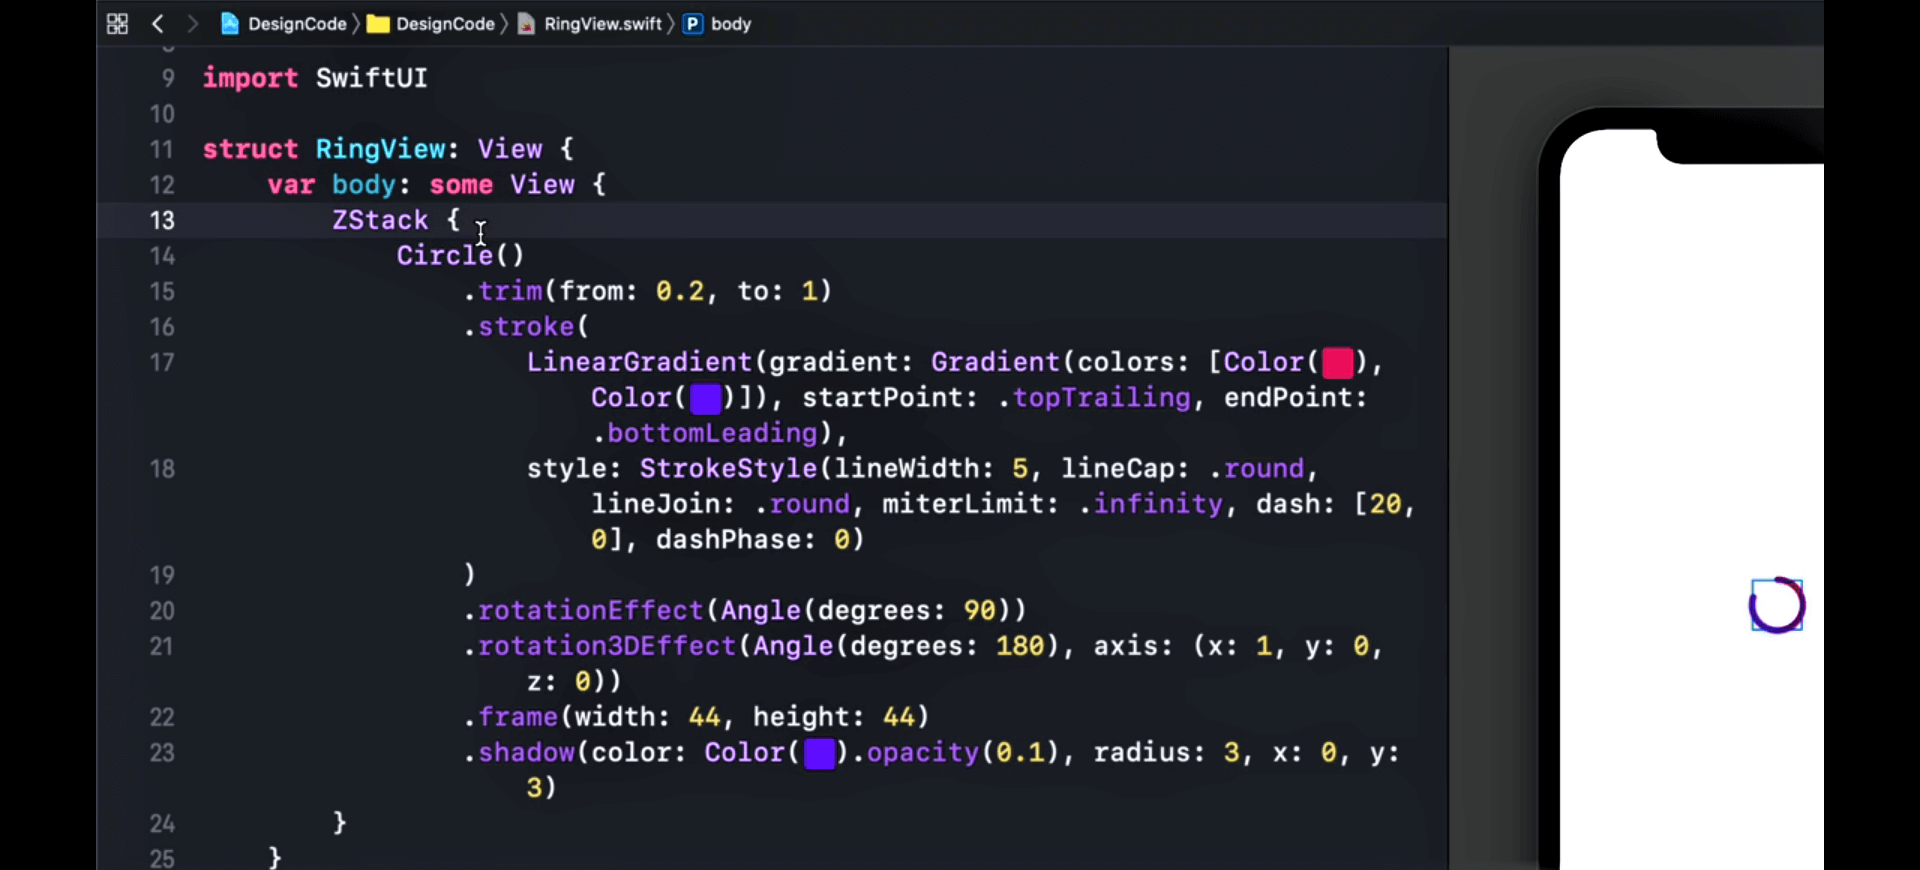Image resolution: width=1920 pixels, height=870 pixels.
Task: Open the body property breadcrumb
Action: (718, 24)
